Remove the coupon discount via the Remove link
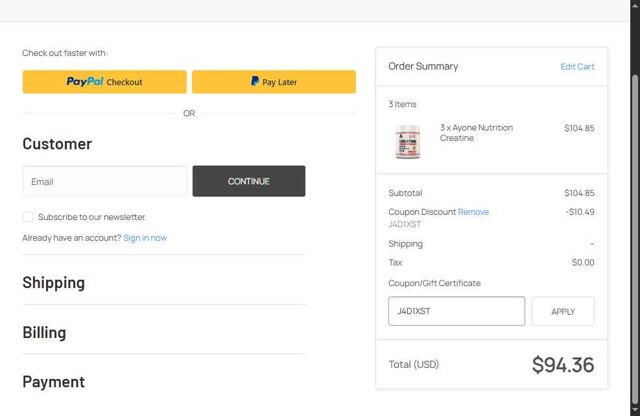 point(473,212)
